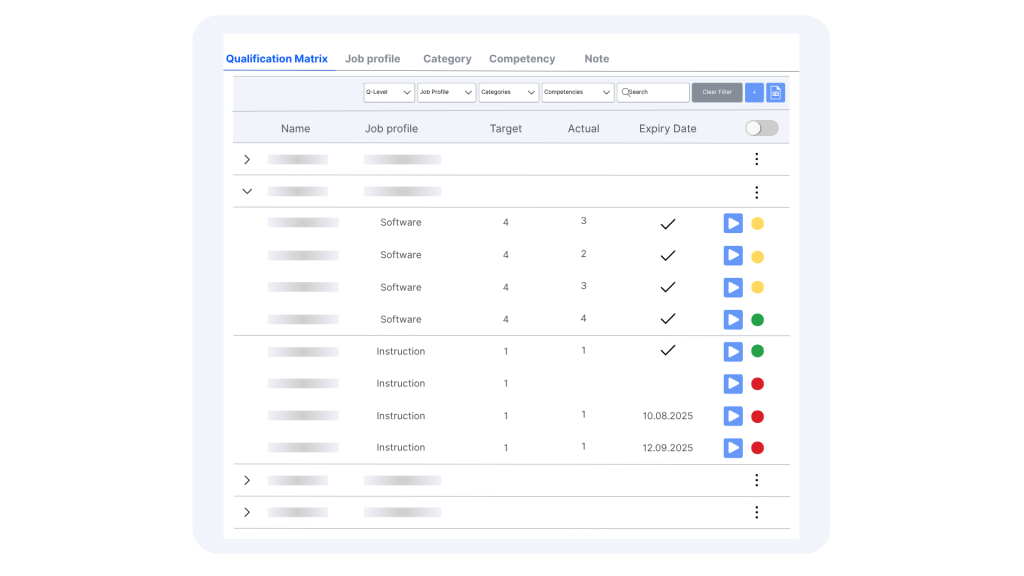Click the Expiry Date column header

[x=667, y=128]
